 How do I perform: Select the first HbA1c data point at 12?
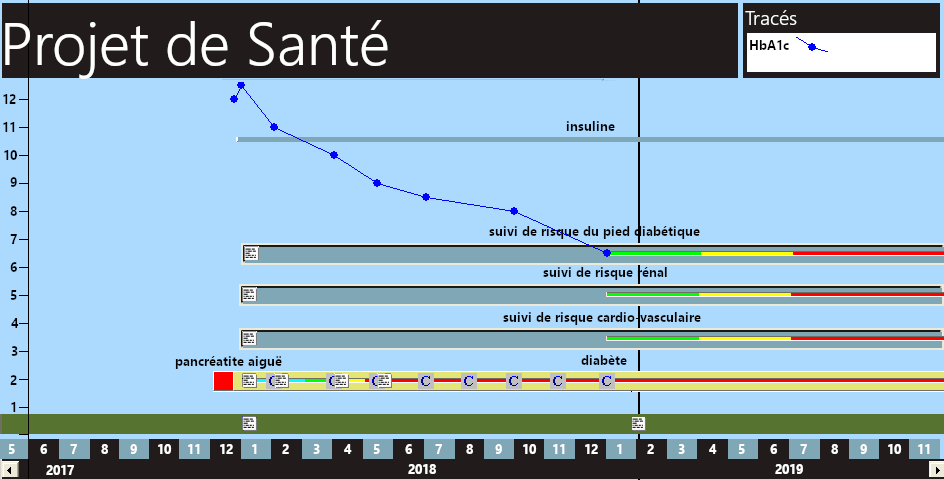[234, 99]
